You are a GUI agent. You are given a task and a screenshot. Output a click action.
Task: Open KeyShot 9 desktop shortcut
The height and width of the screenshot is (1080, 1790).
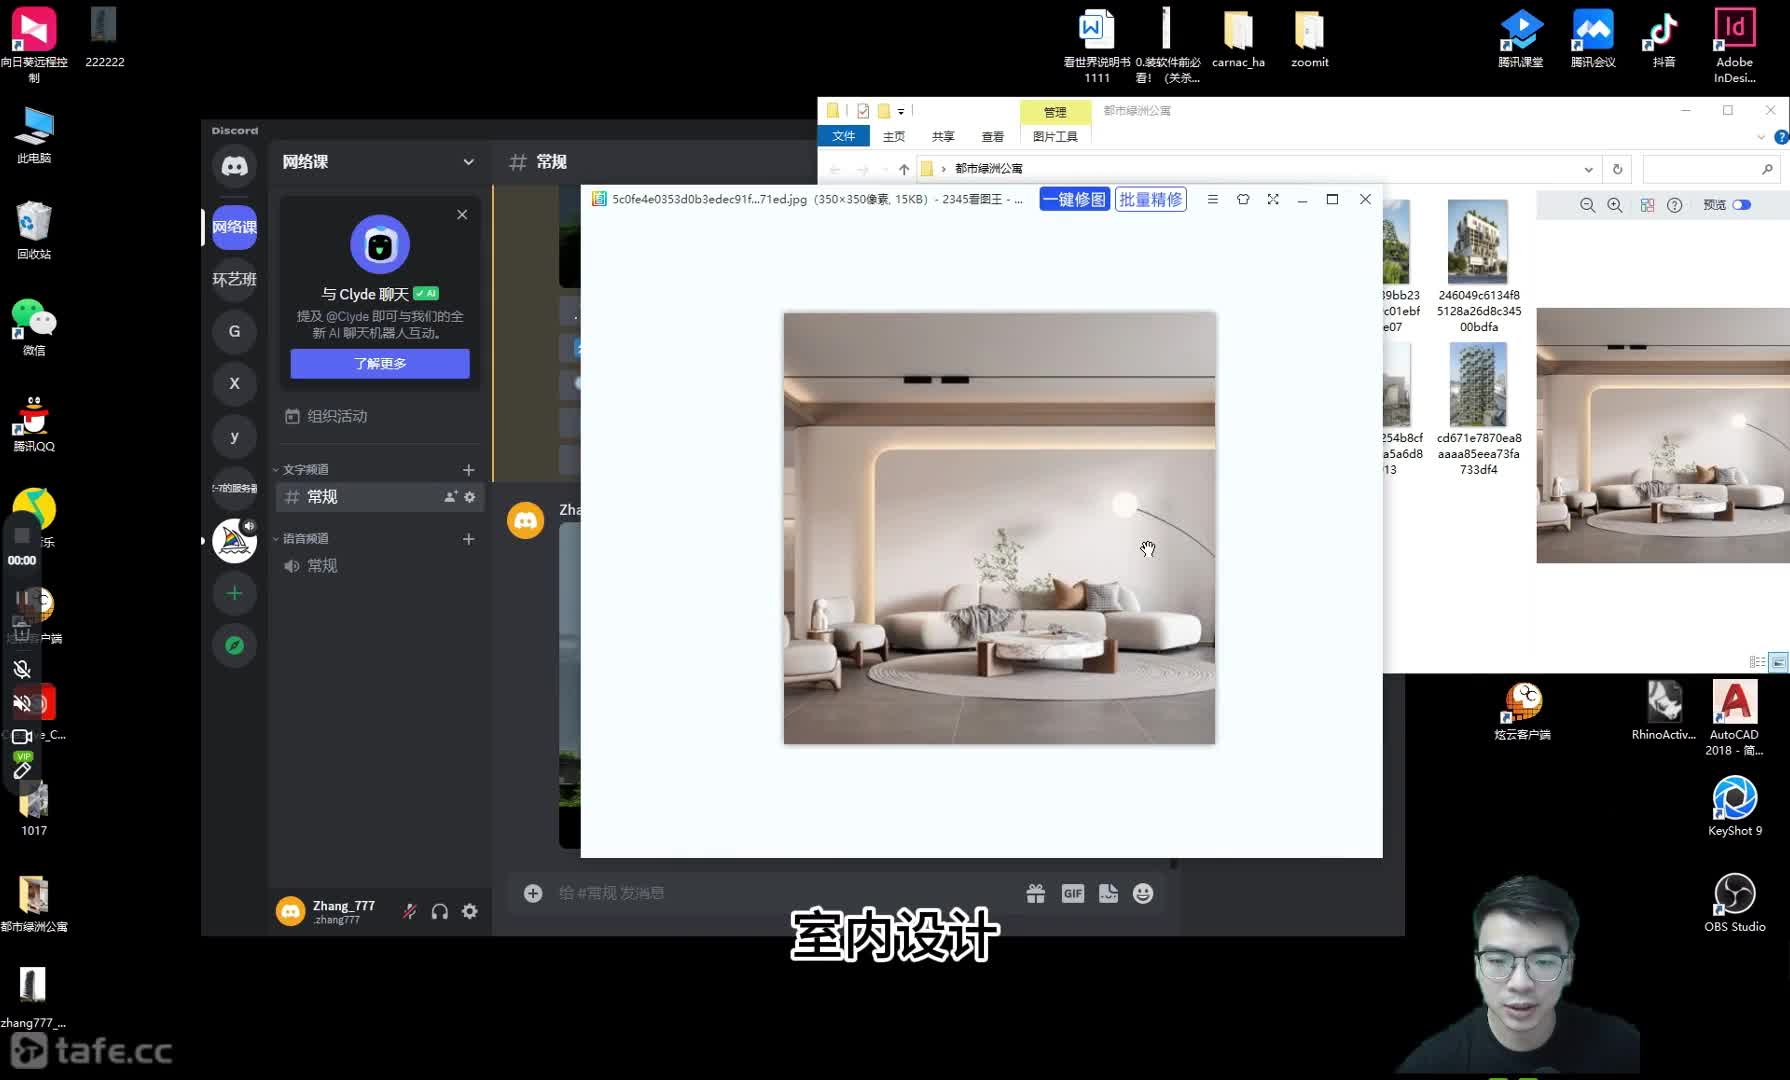coord(1734,806)
